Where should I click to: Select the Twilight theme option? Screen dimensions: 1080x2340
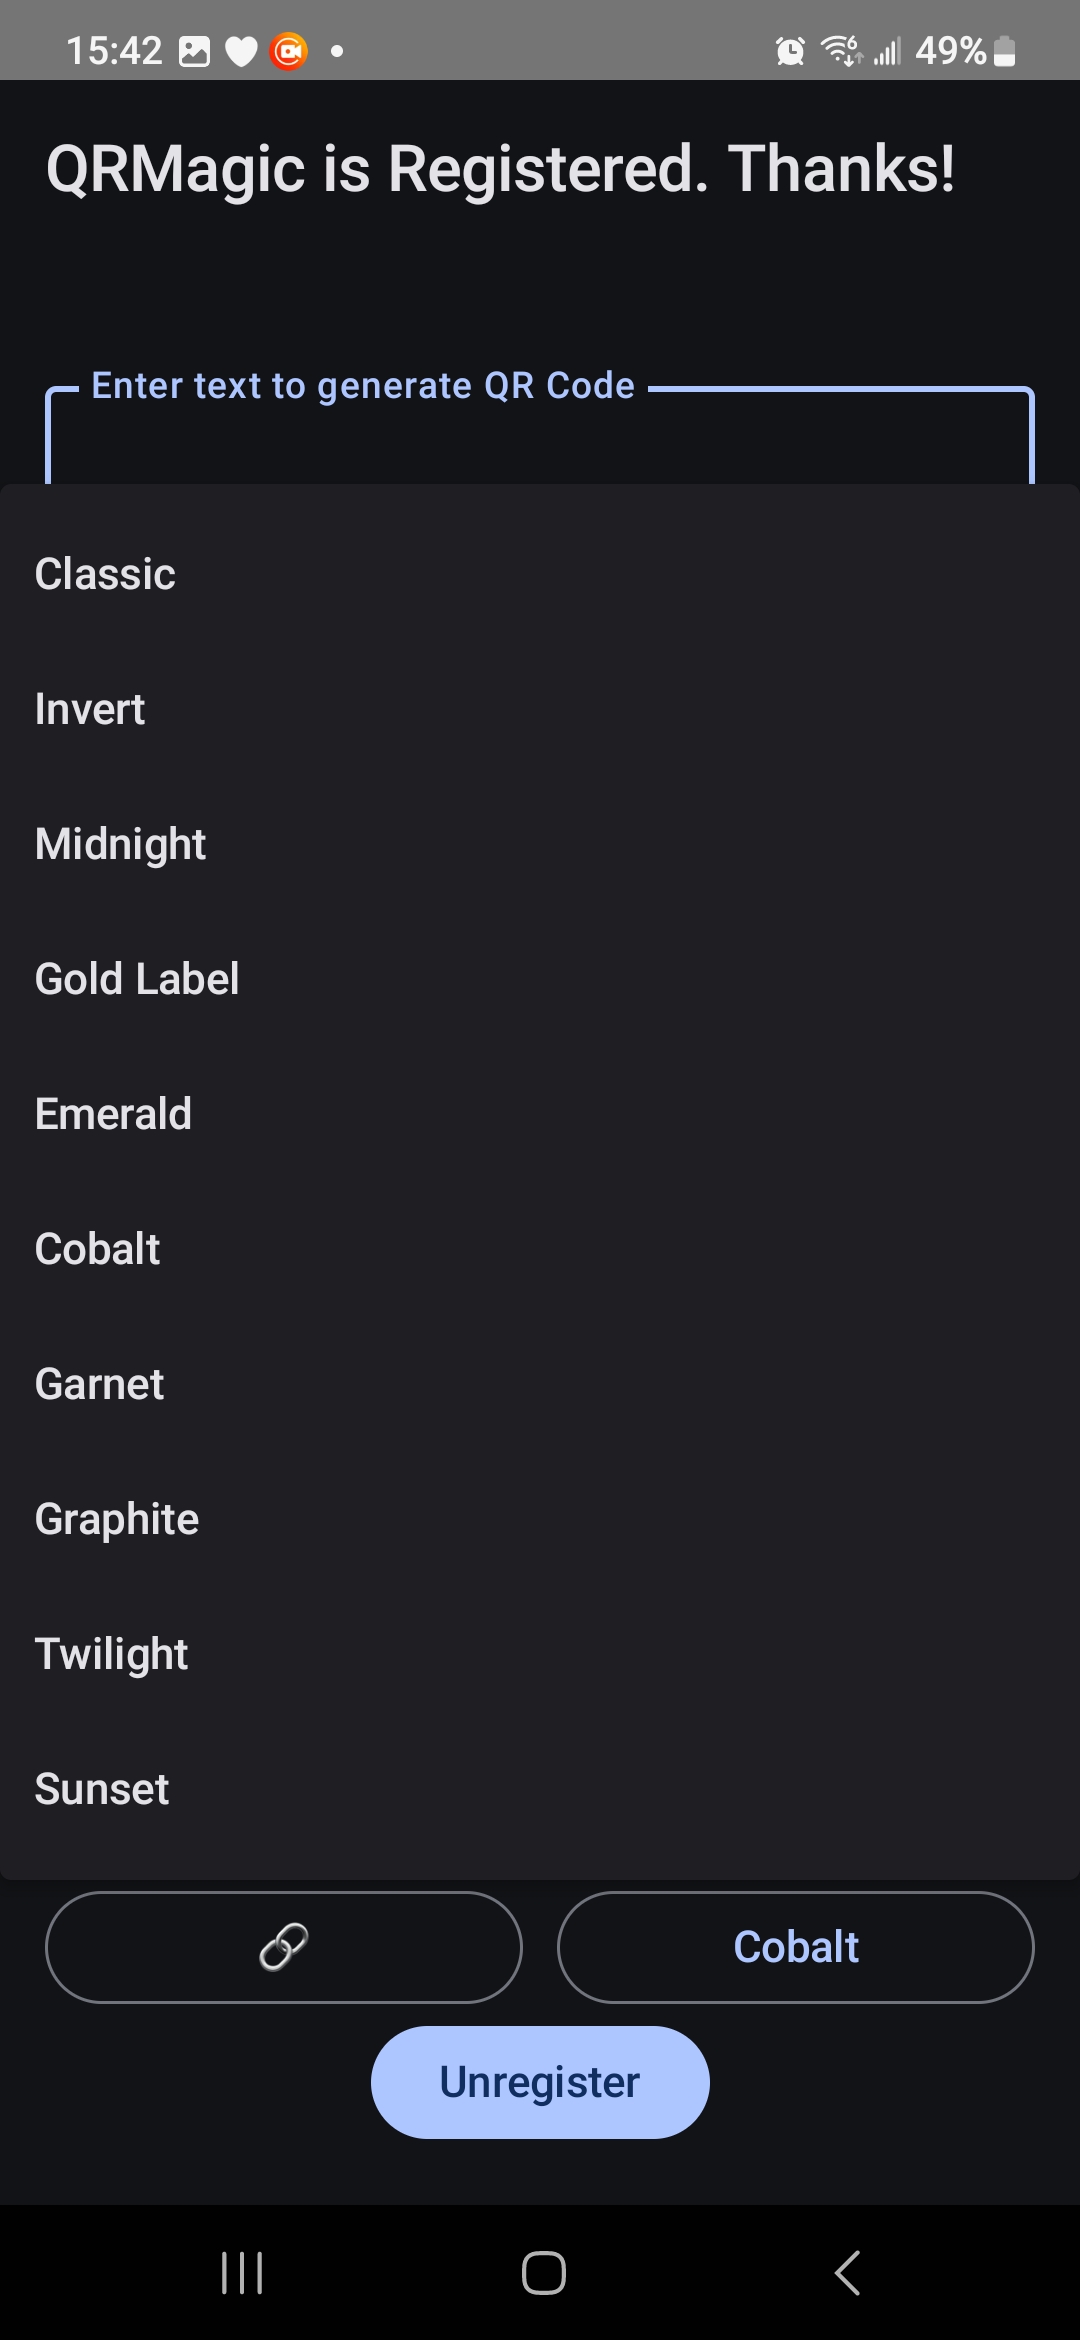(540, 1654)
